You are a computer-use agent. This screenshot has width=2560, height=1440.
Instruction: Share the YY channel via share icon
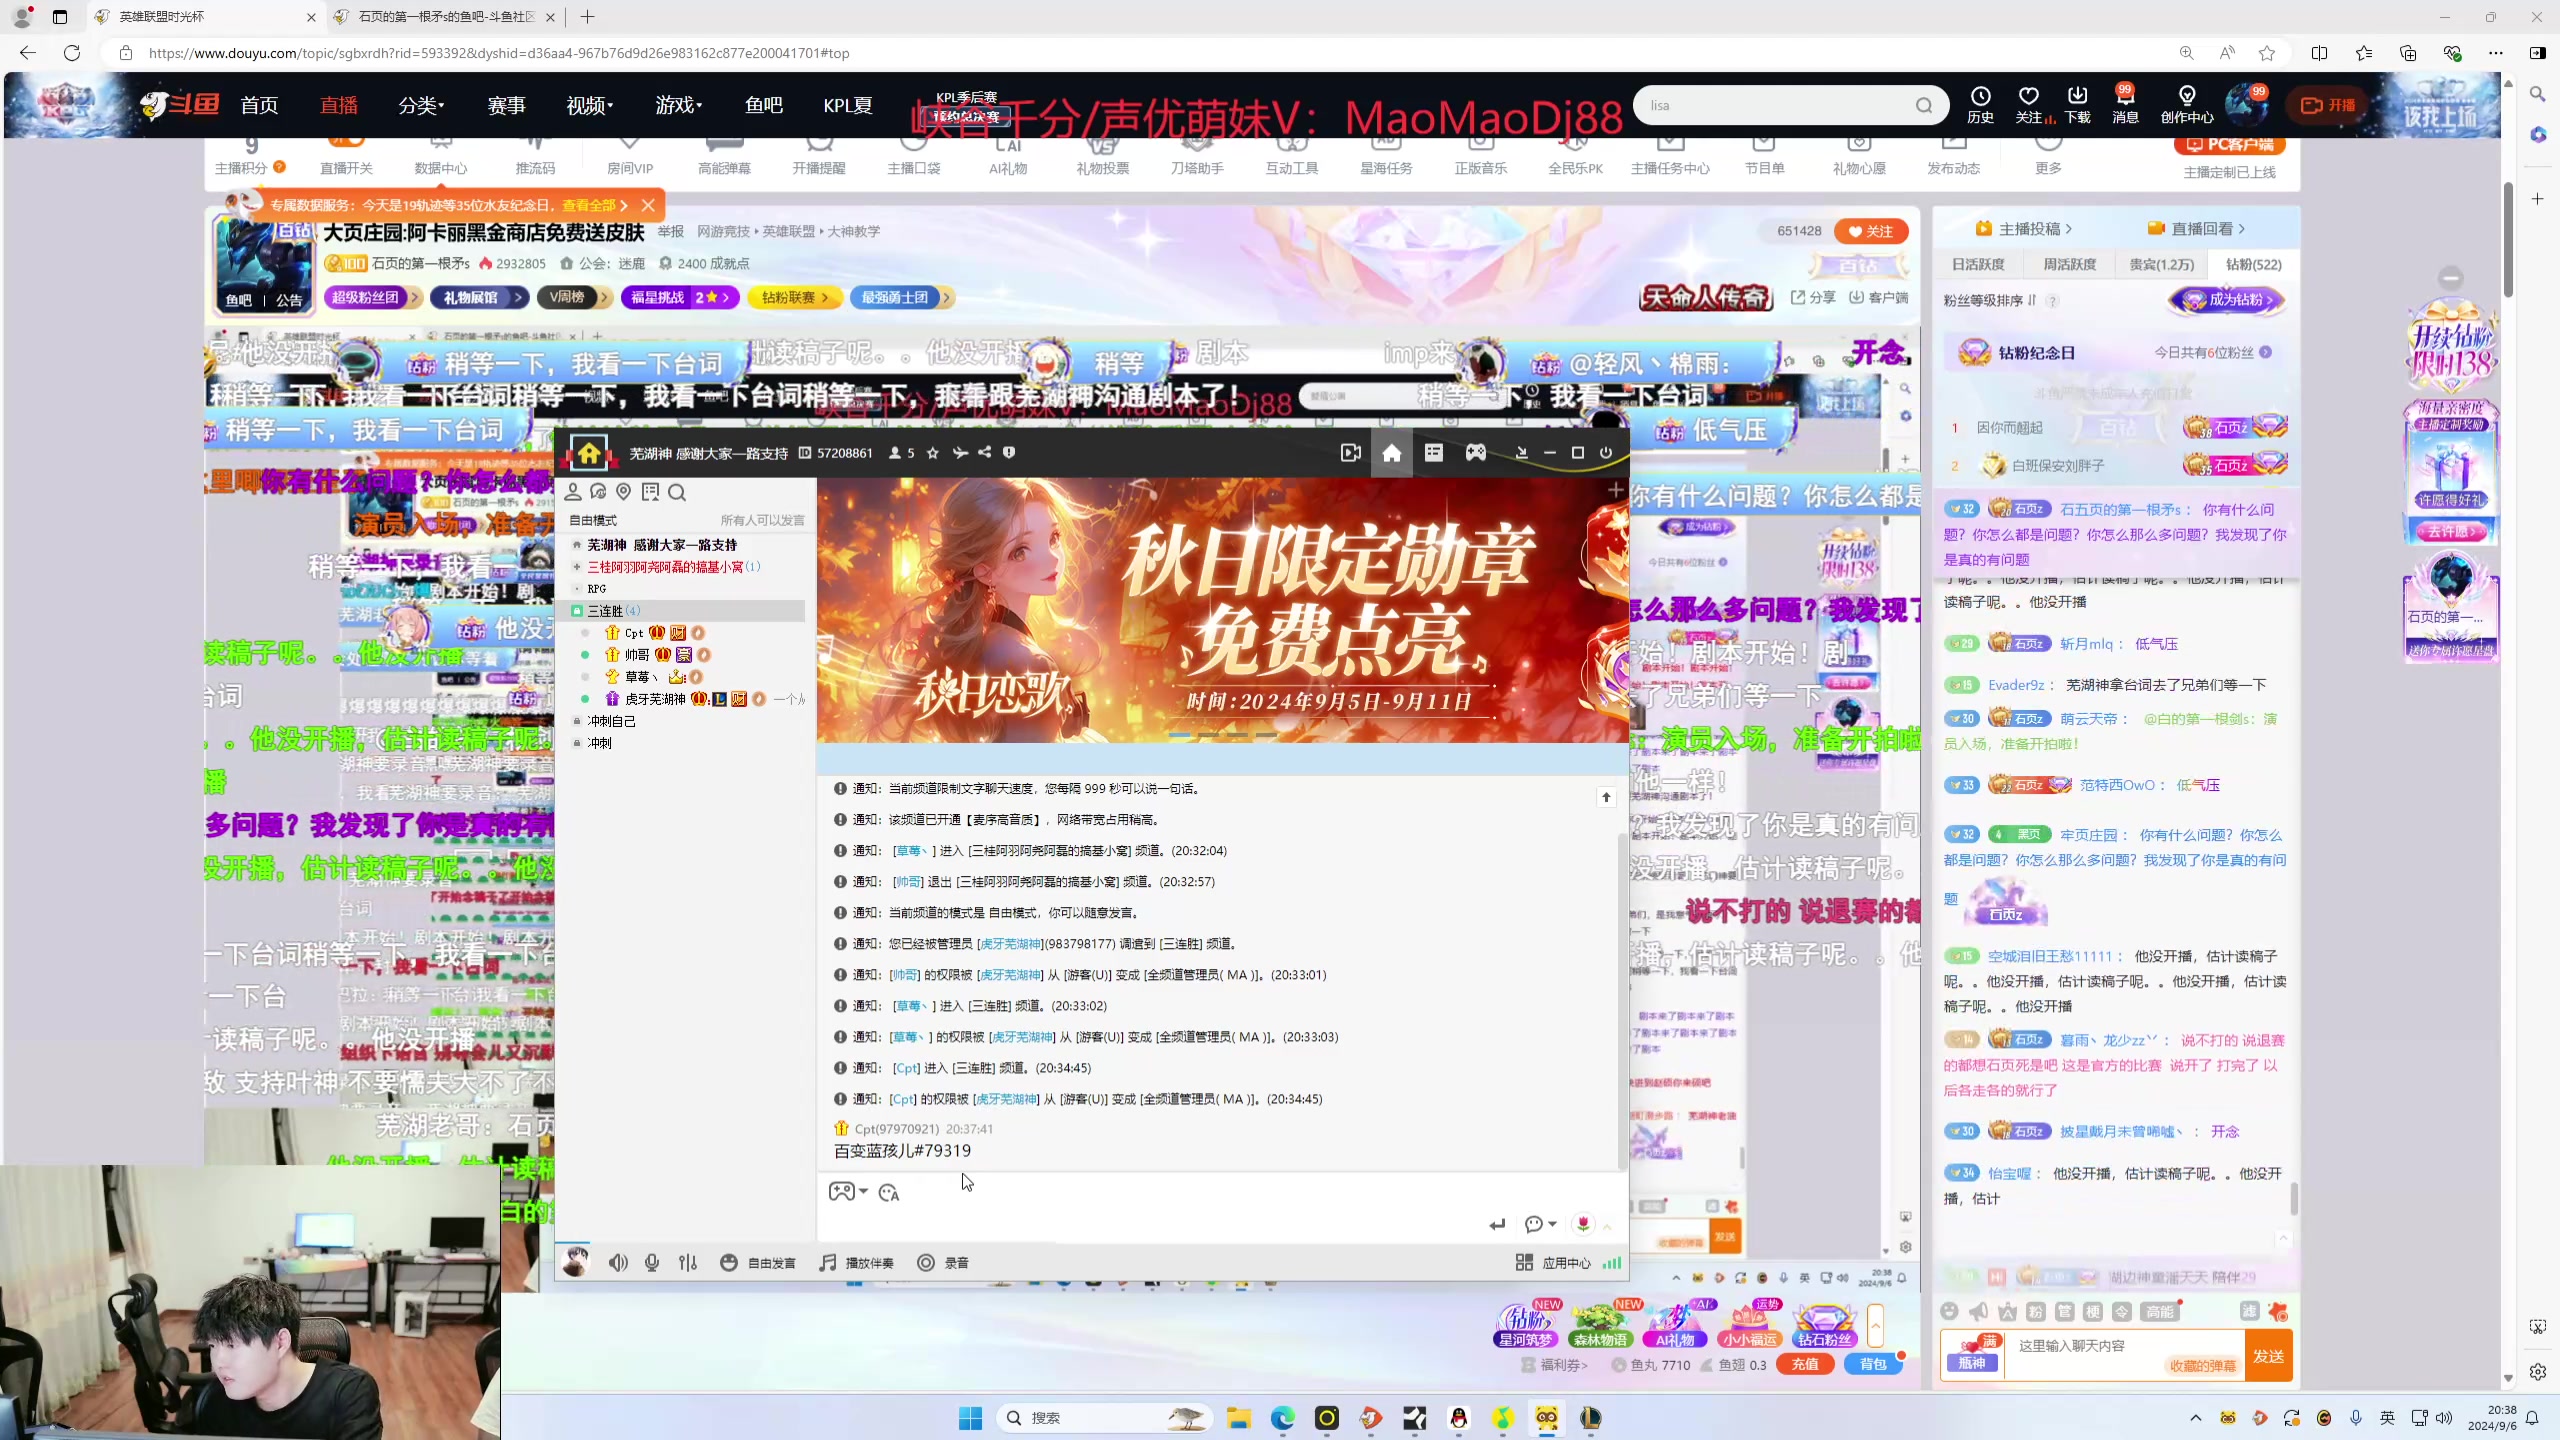coord(985,453)
